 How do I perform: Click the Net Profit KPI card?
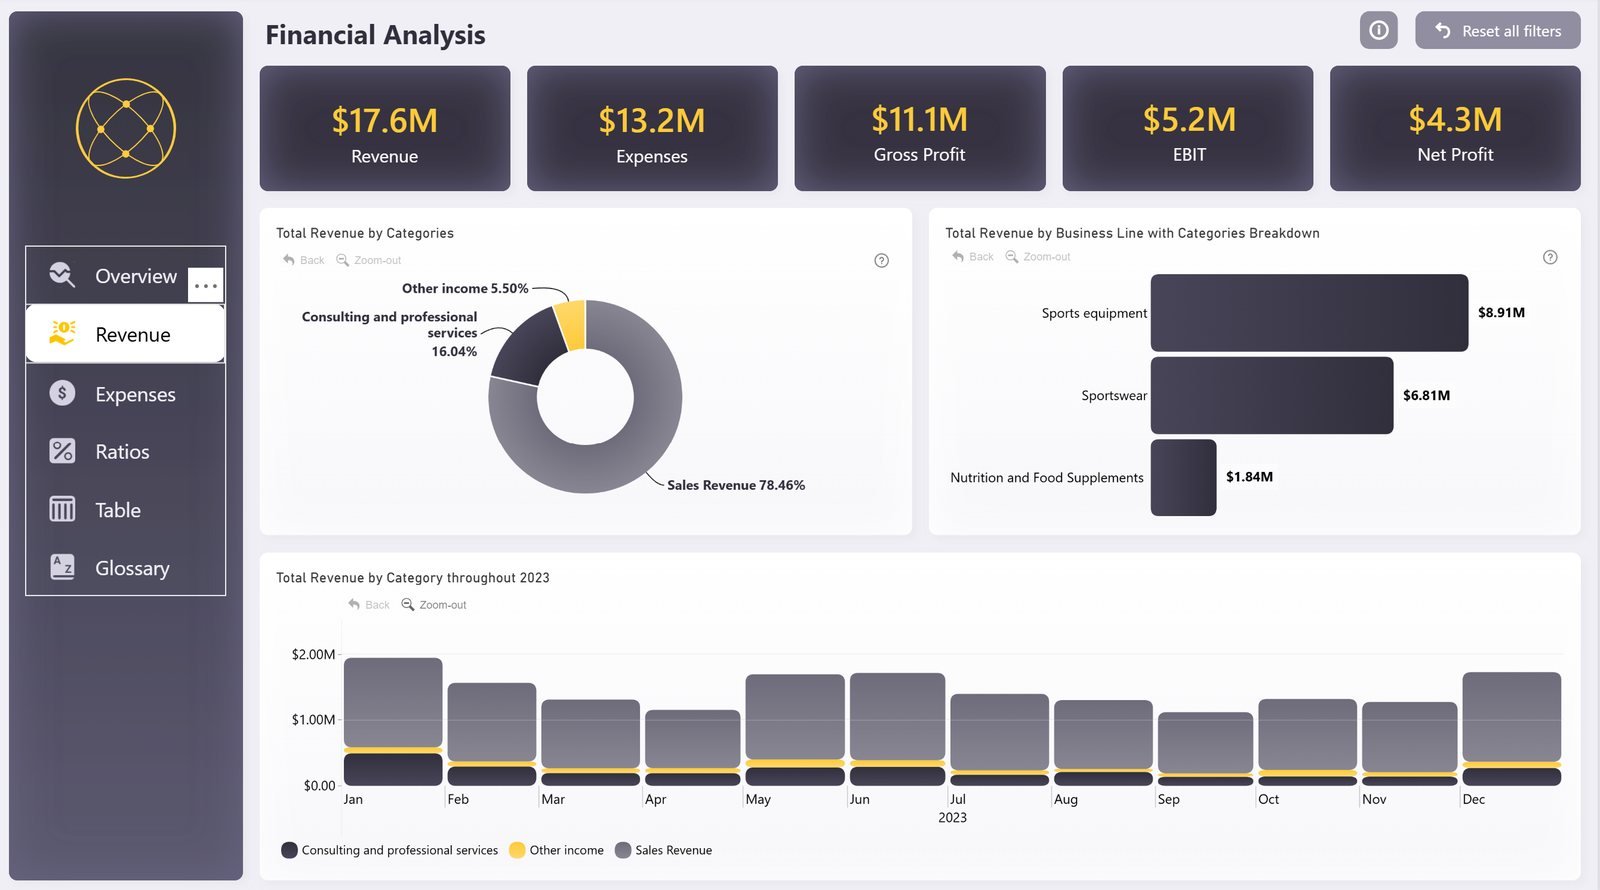1455,128
